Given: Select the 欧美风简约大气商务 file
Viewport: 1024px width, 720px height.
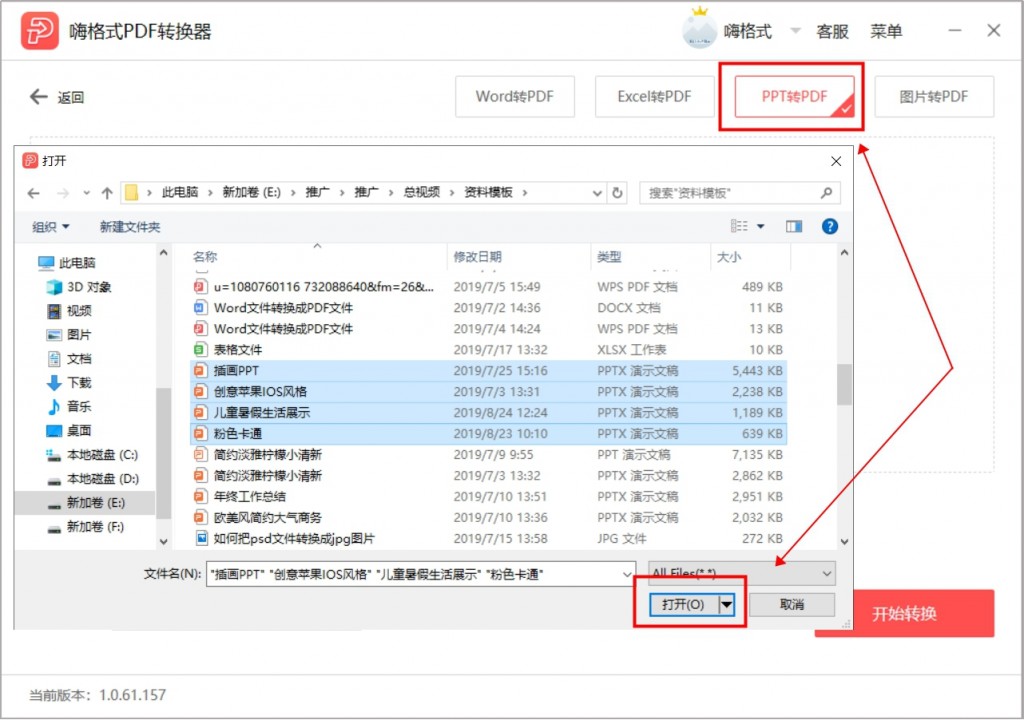Looking at the screenshot, I should 488,517.
